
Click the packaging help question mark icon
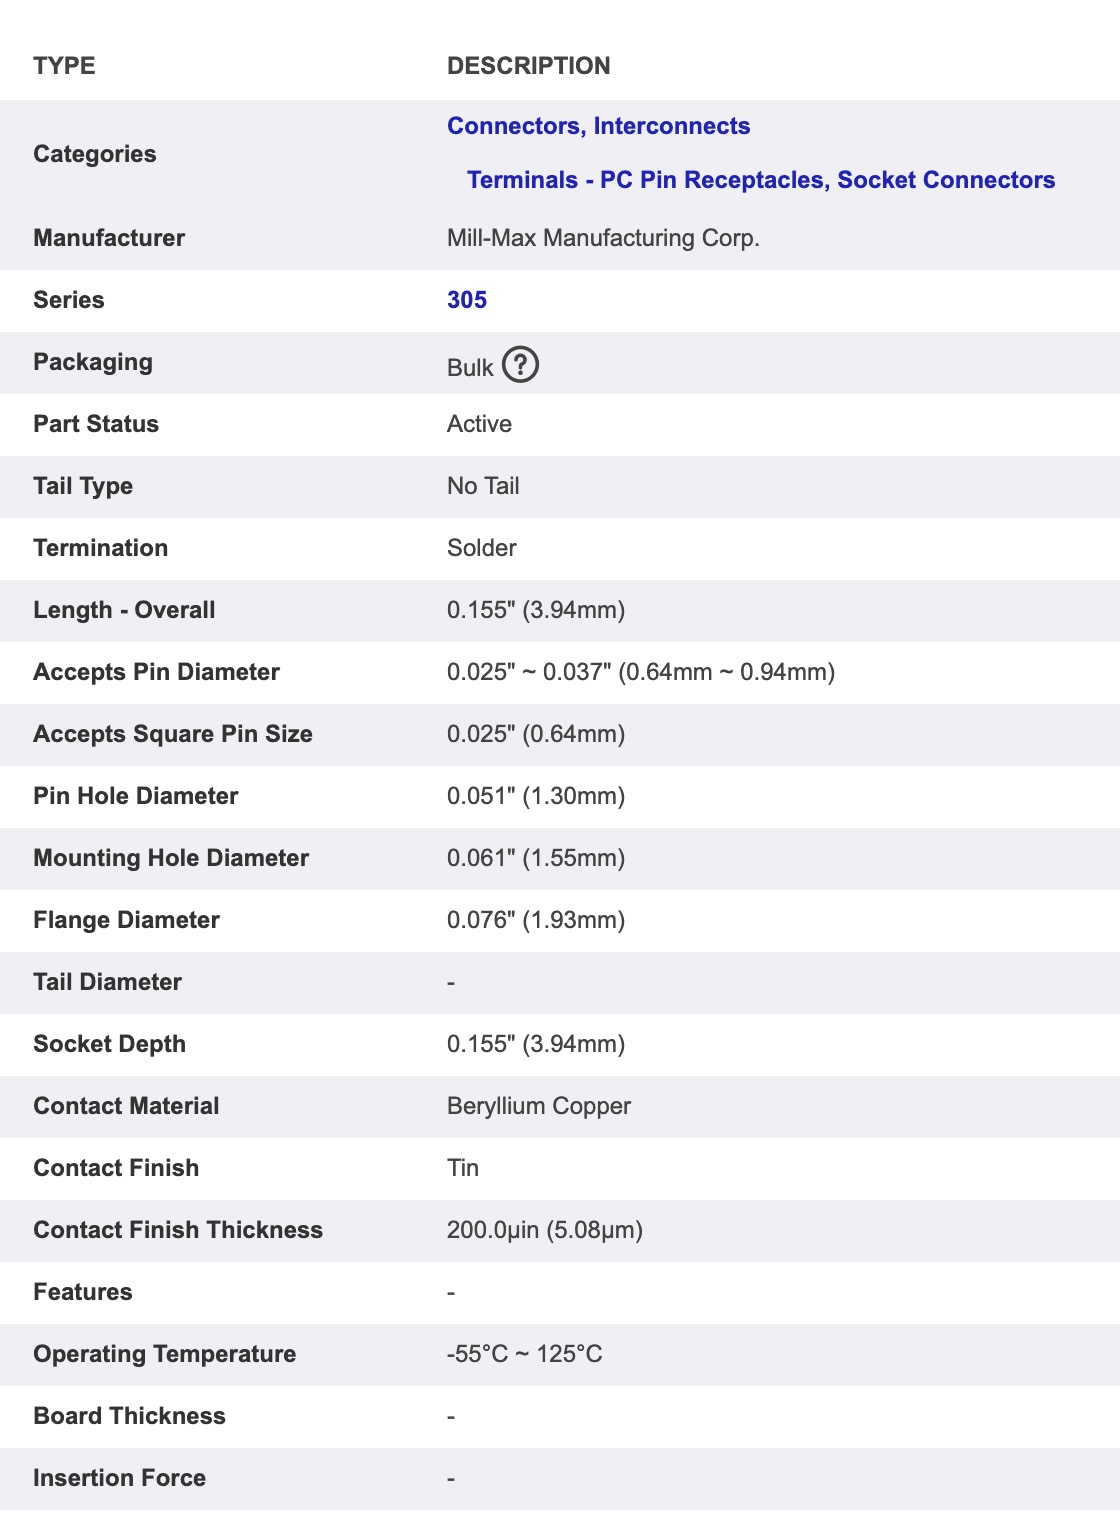[520, 365]
